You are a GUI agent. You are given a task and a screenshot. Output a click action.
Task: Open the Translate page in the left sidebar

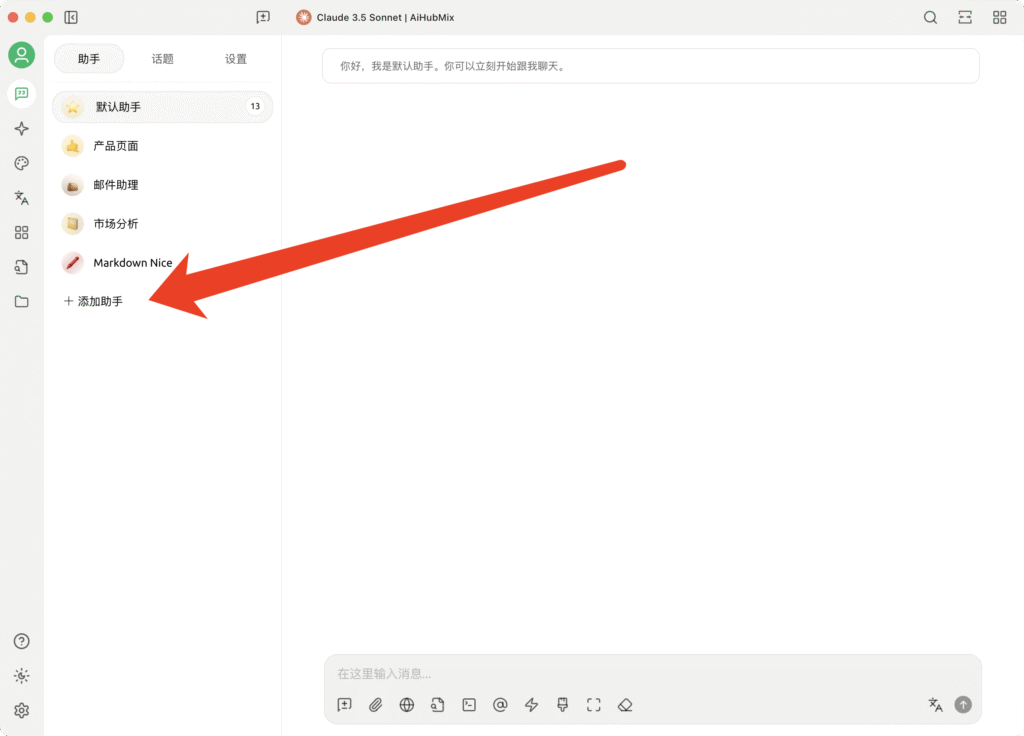tap(21, 198)
